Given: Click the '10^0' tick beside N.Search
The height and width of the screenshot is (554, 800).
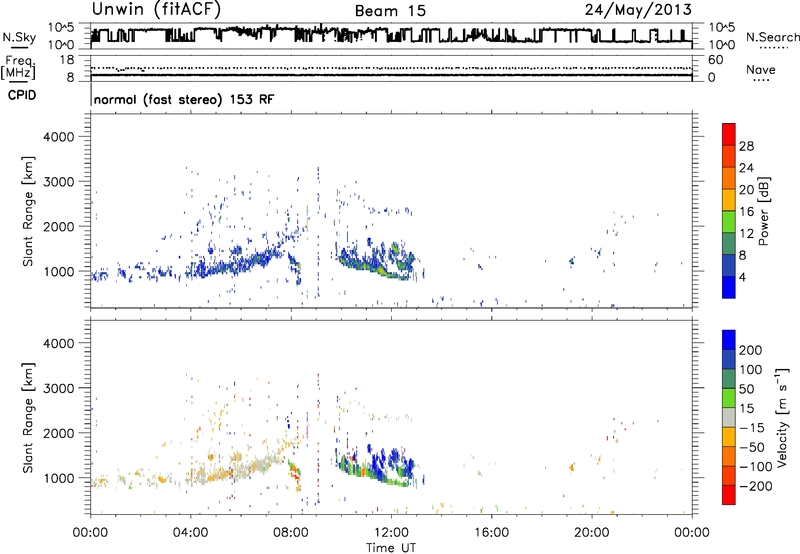Looking at the screenshot, I should (722, 45).
